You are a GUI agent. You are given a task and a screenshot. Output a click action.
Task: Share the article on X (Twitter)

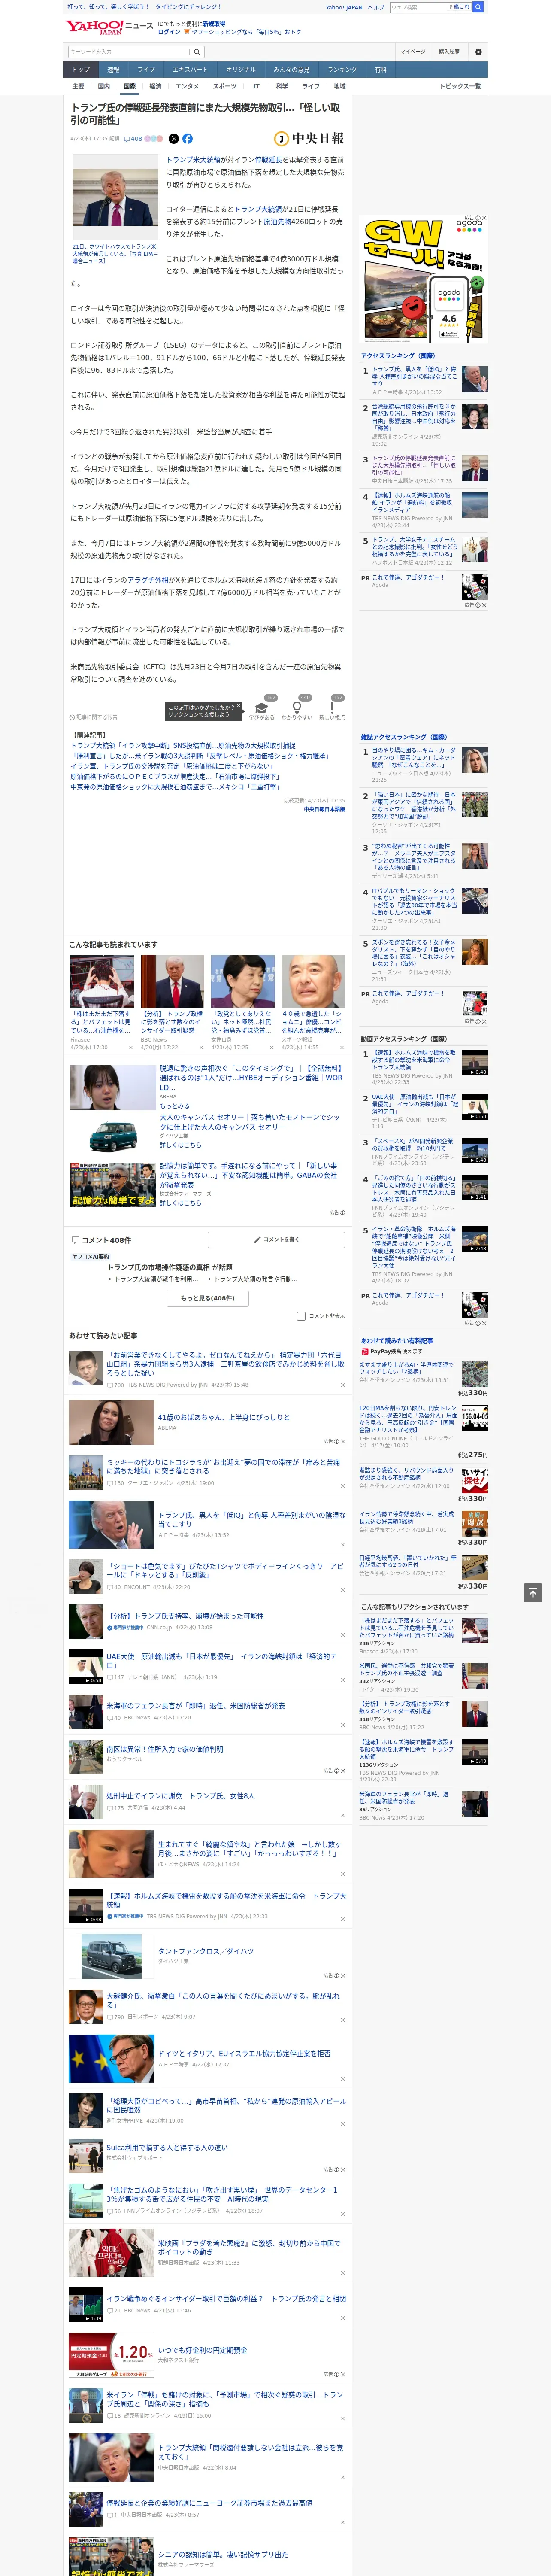point(173,139)
